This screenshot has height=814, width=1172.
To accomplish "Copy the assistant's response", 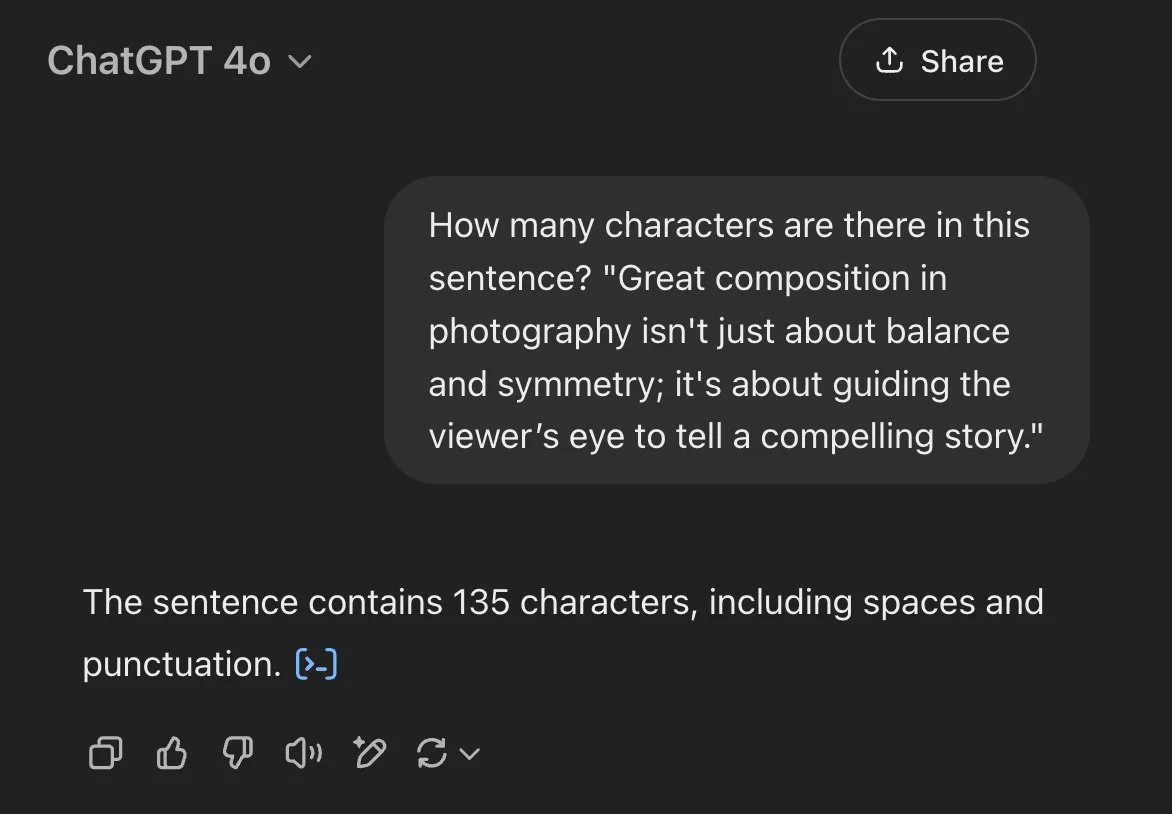I will click(105, 753).
